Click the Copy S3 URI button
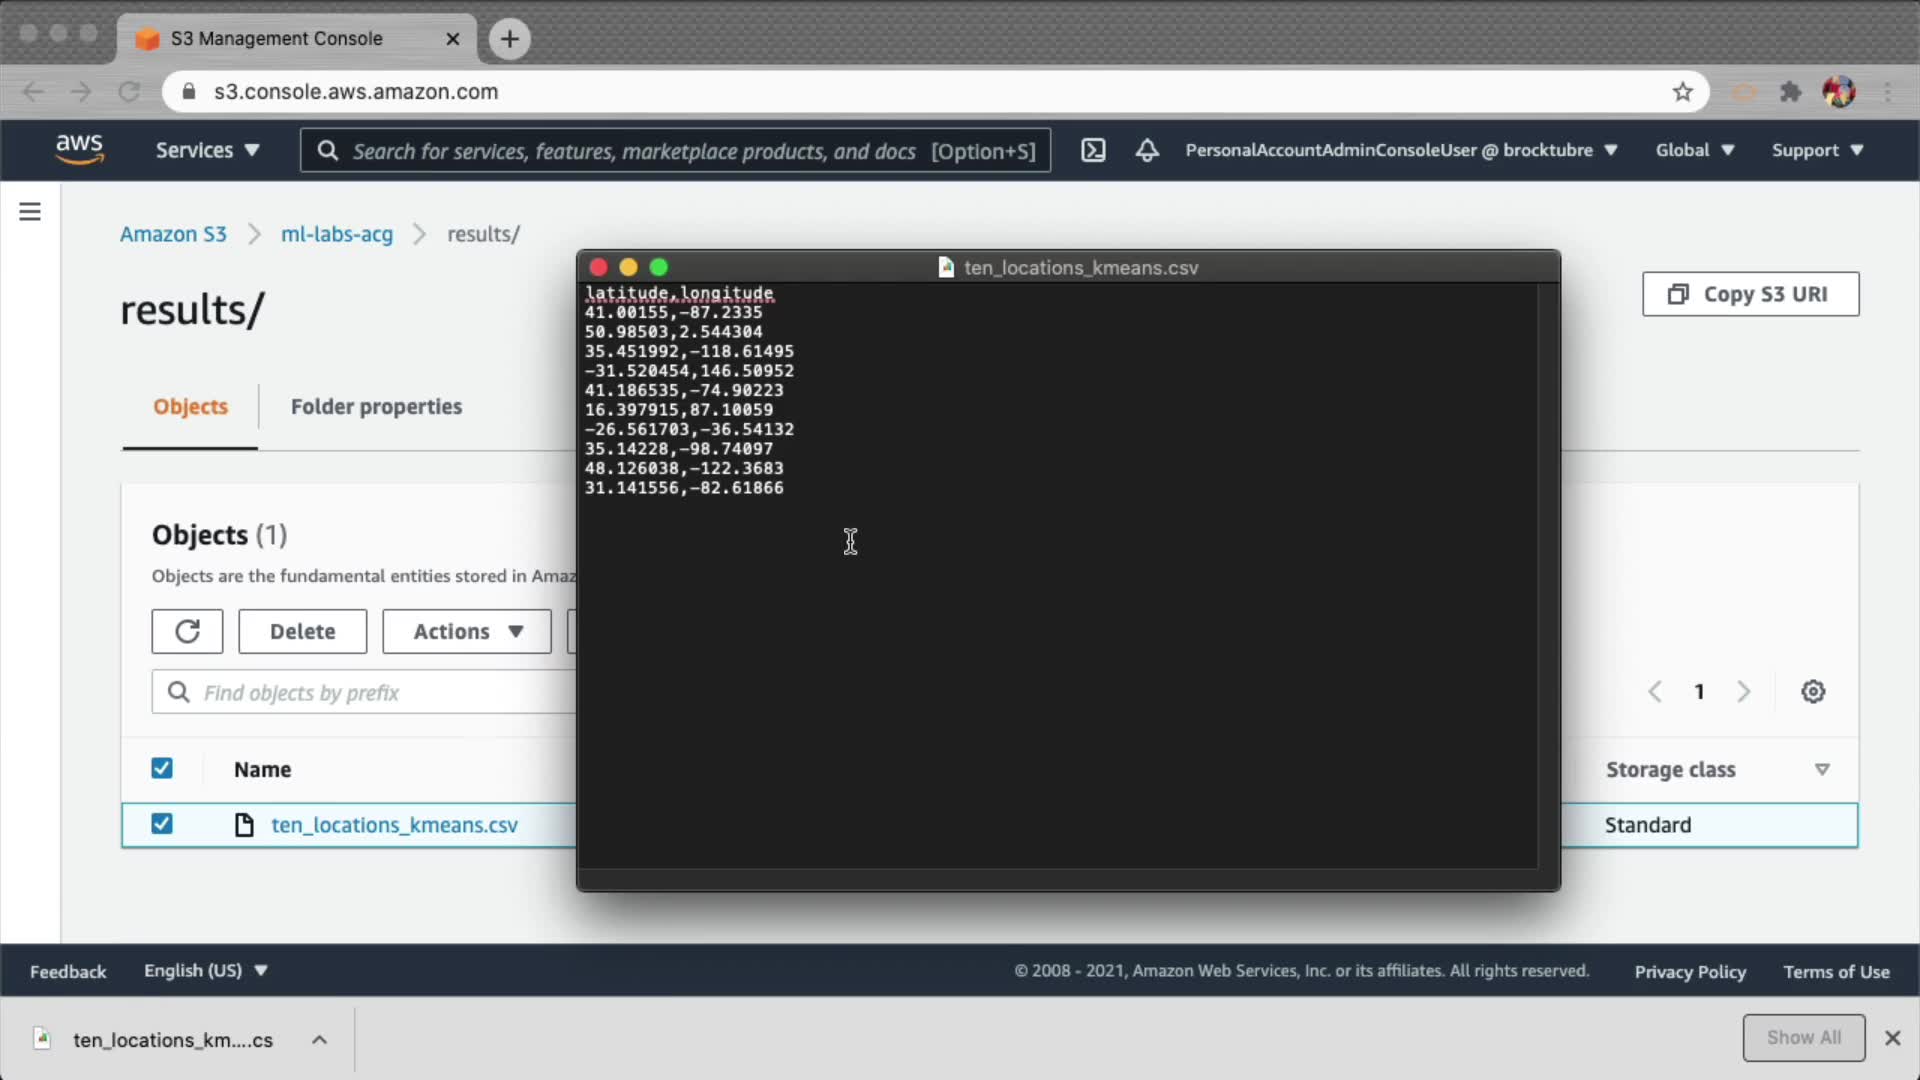This screenshot has height=1080, width=1920. click(x=1750, y=294)
